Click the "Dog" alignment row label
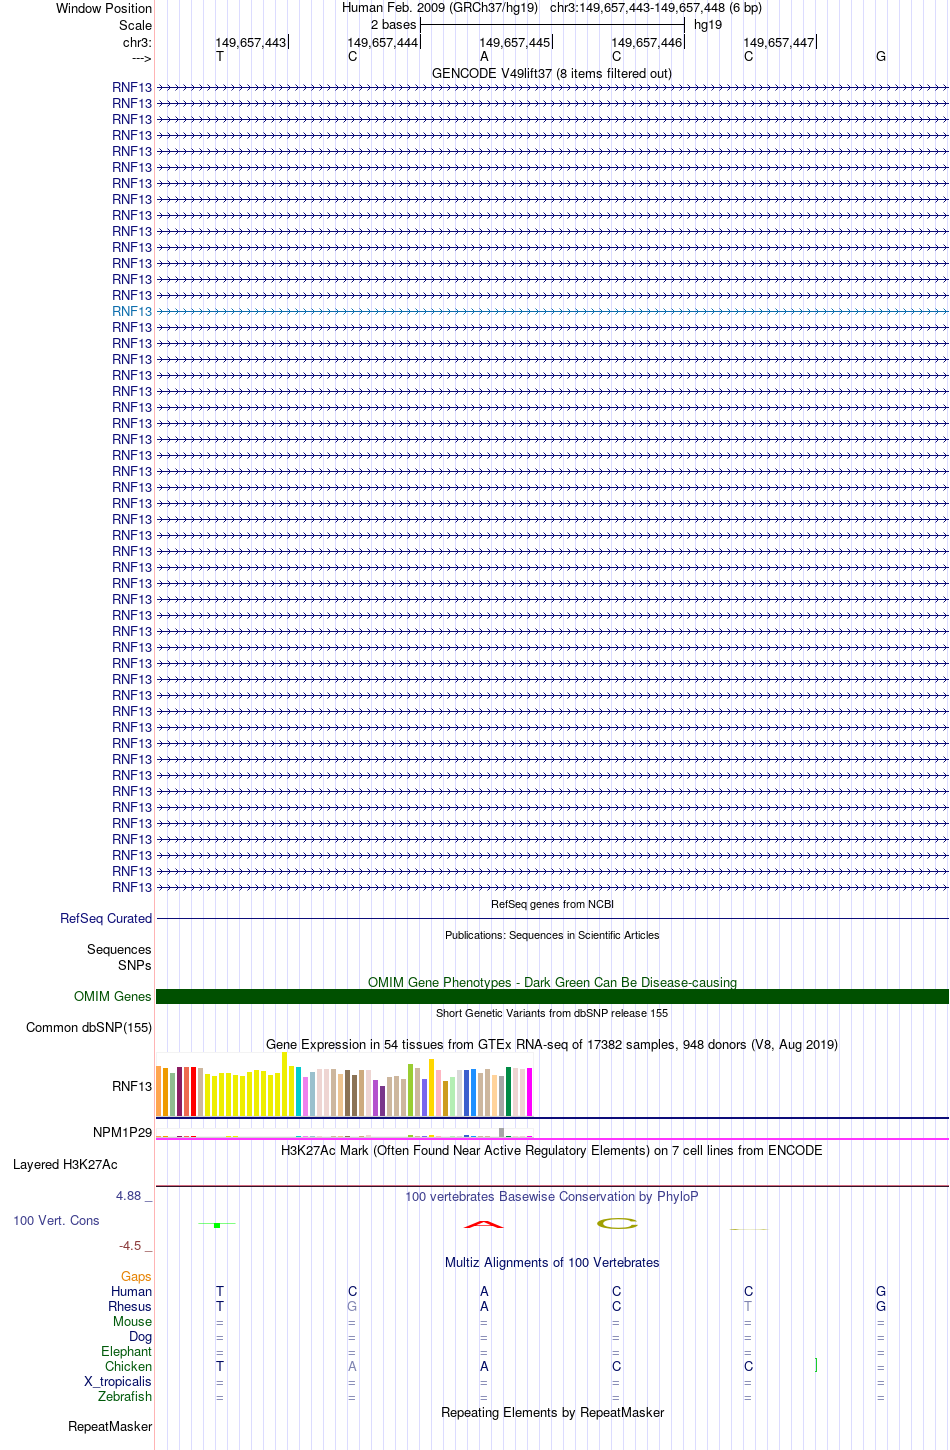950x1450 pixels. (140, 1336)
